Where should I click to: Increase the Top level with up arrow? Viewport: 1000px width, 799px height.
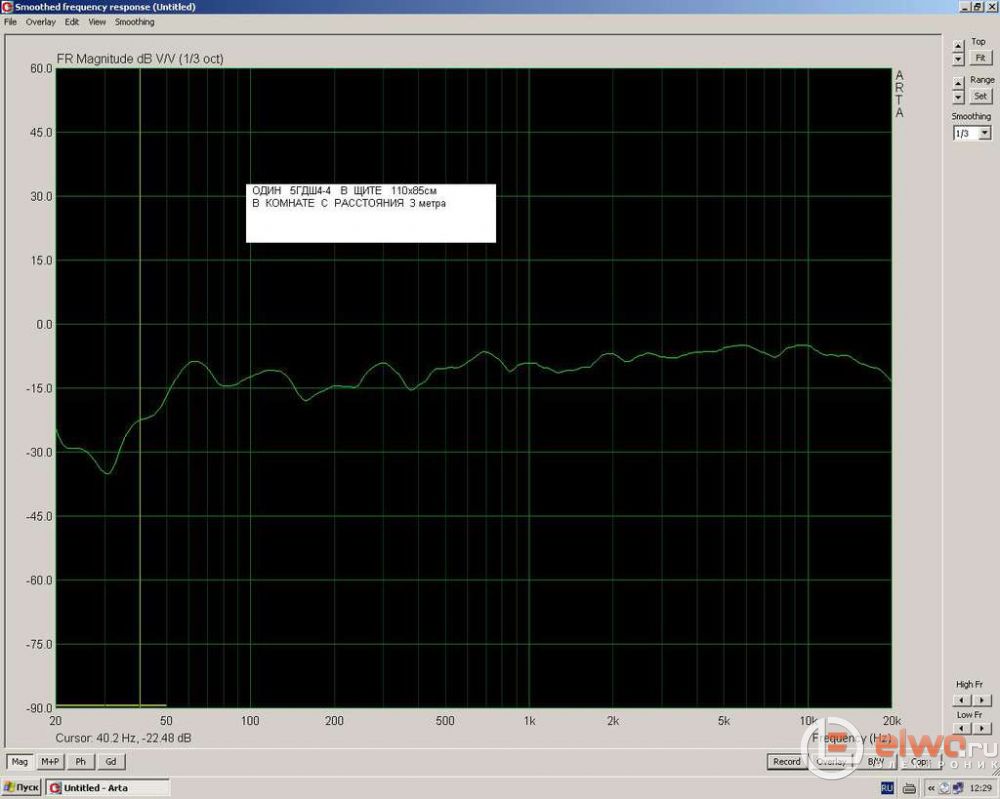(x=958, y=45)
